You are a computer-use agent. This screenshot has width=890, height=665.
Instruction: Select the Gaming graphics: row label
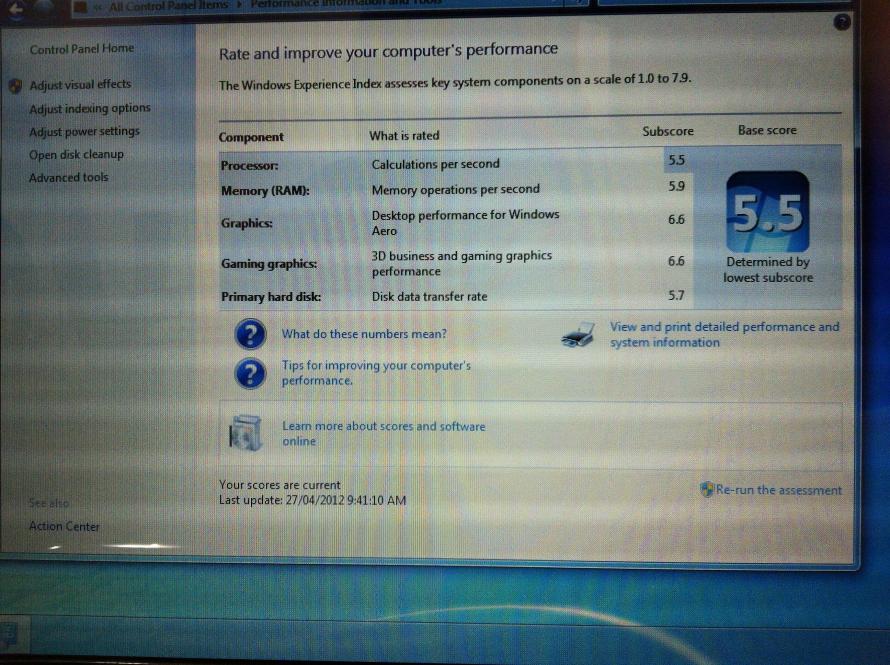269,264
